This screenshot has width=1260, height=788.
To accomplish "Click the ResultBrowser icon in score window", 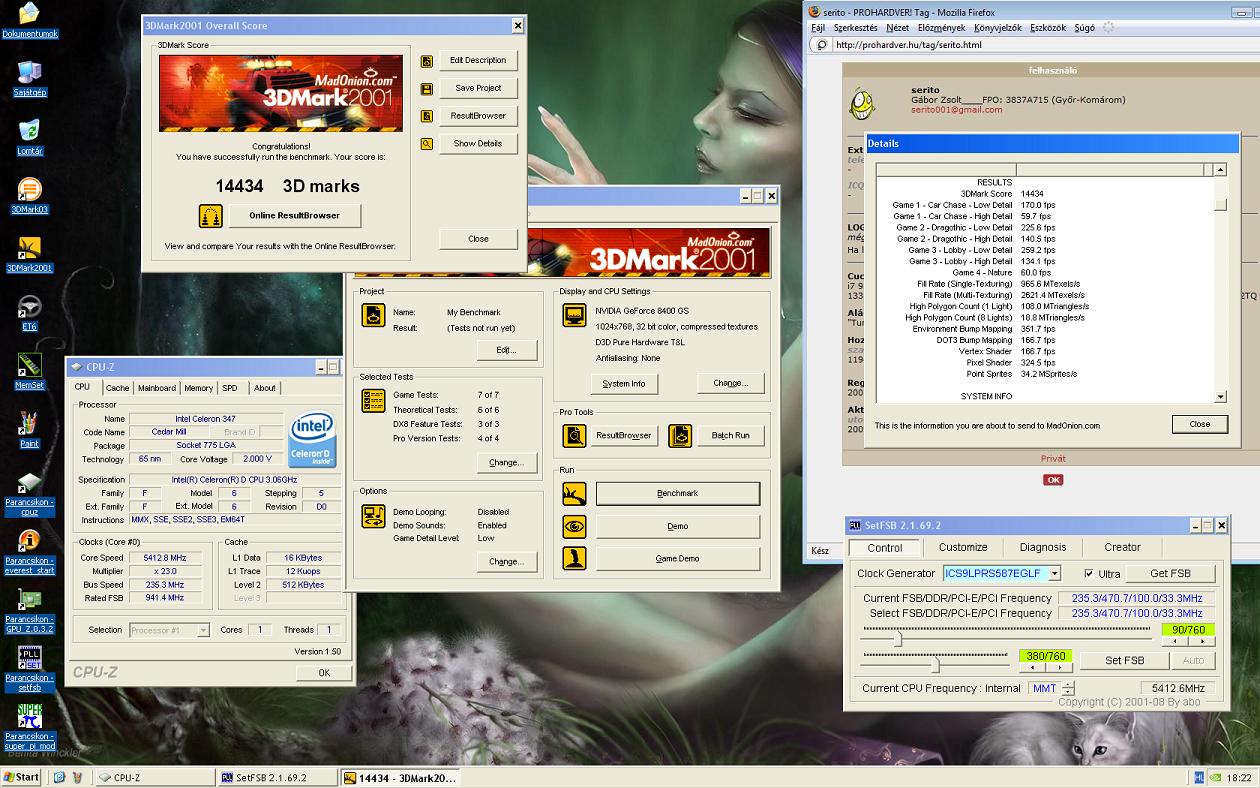I will pos(427,116).
